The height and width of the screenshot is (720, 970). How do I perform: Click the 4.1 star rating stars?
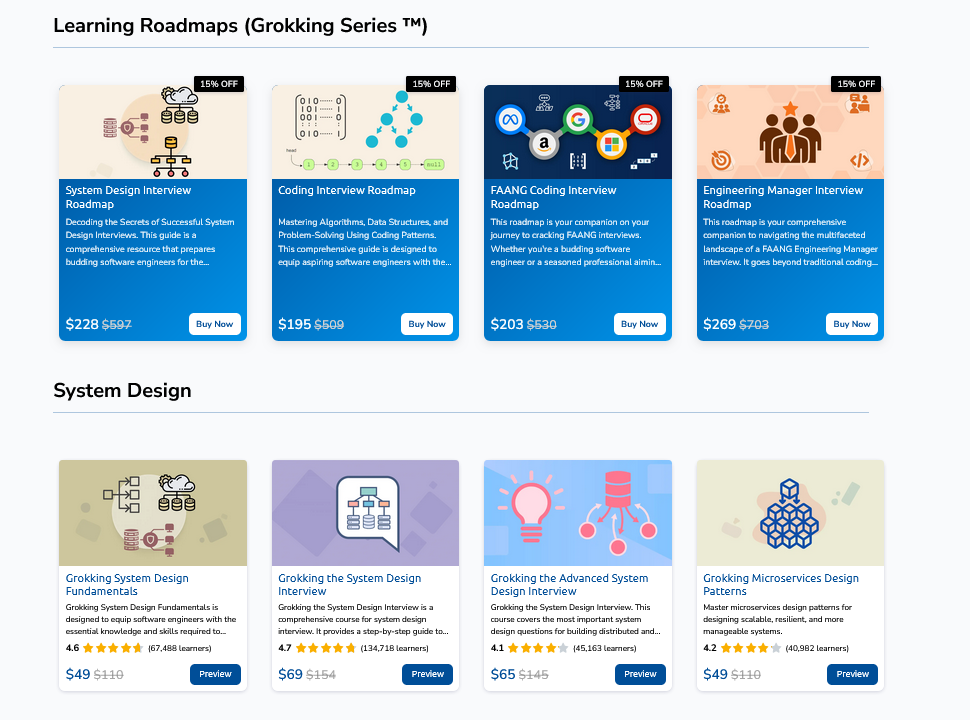[x=538, y=648]
